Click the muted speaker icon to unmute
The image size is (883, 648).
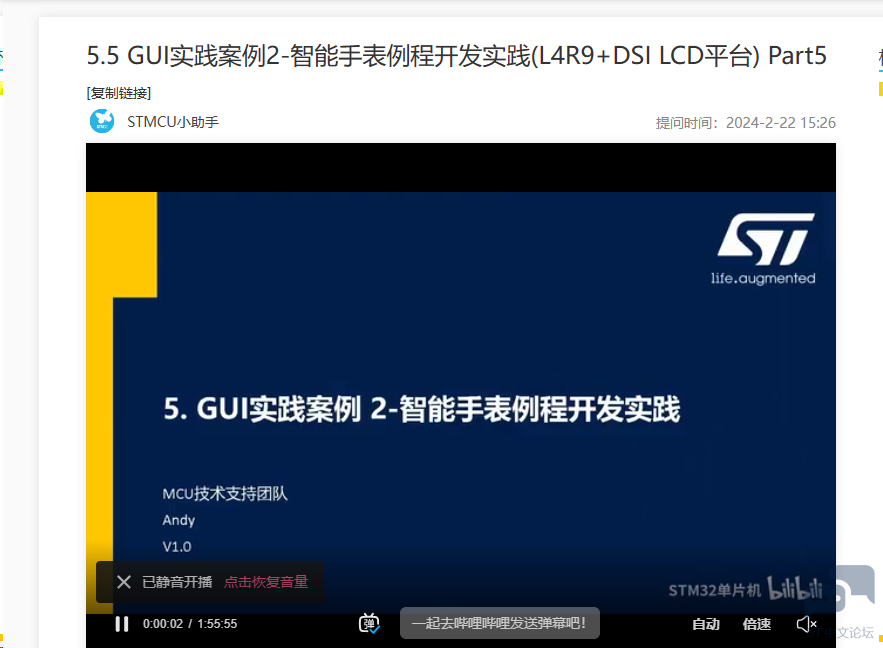tap(806, 624)
